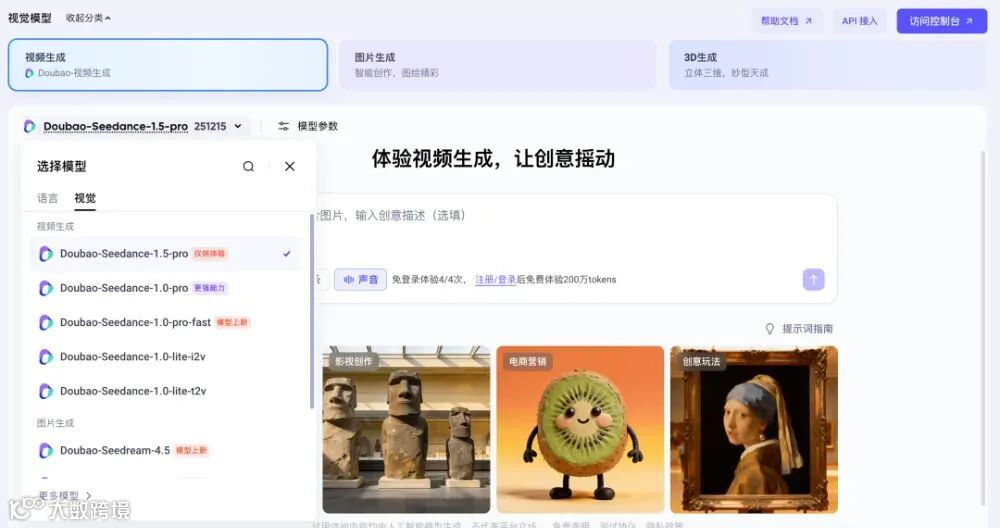Click the 251215 version text
The width and height of the screenshot is (1000, 528).
(210, 126)
